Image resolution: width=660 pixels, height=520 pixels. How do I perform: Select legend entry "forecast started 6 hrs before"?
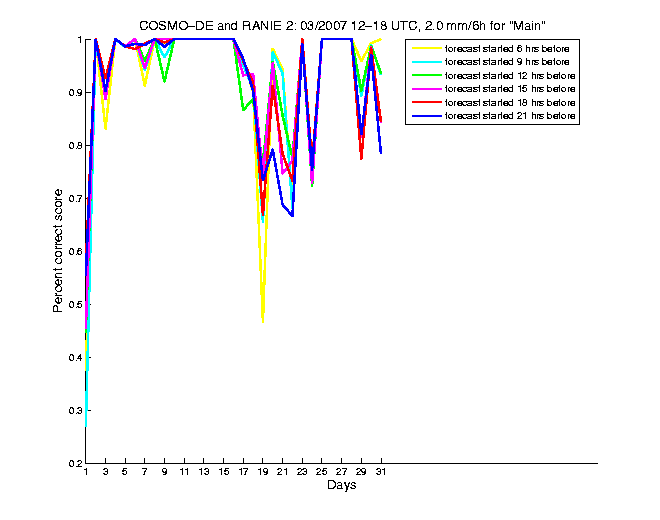pyautogui.click(x=507, y=49)
